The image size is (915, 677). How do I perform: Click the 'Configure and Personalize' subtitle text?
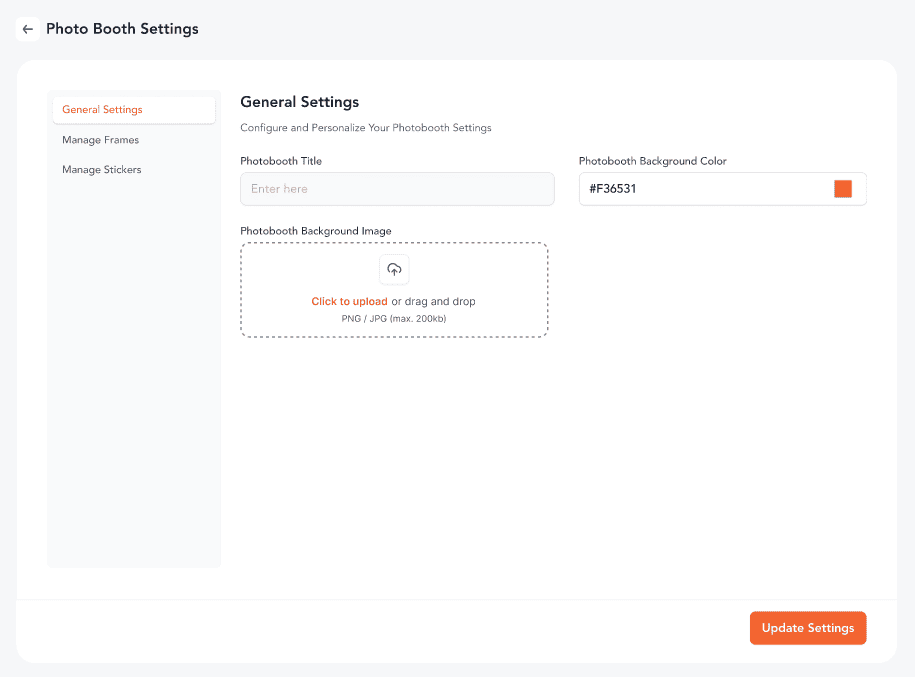point(366,128)
